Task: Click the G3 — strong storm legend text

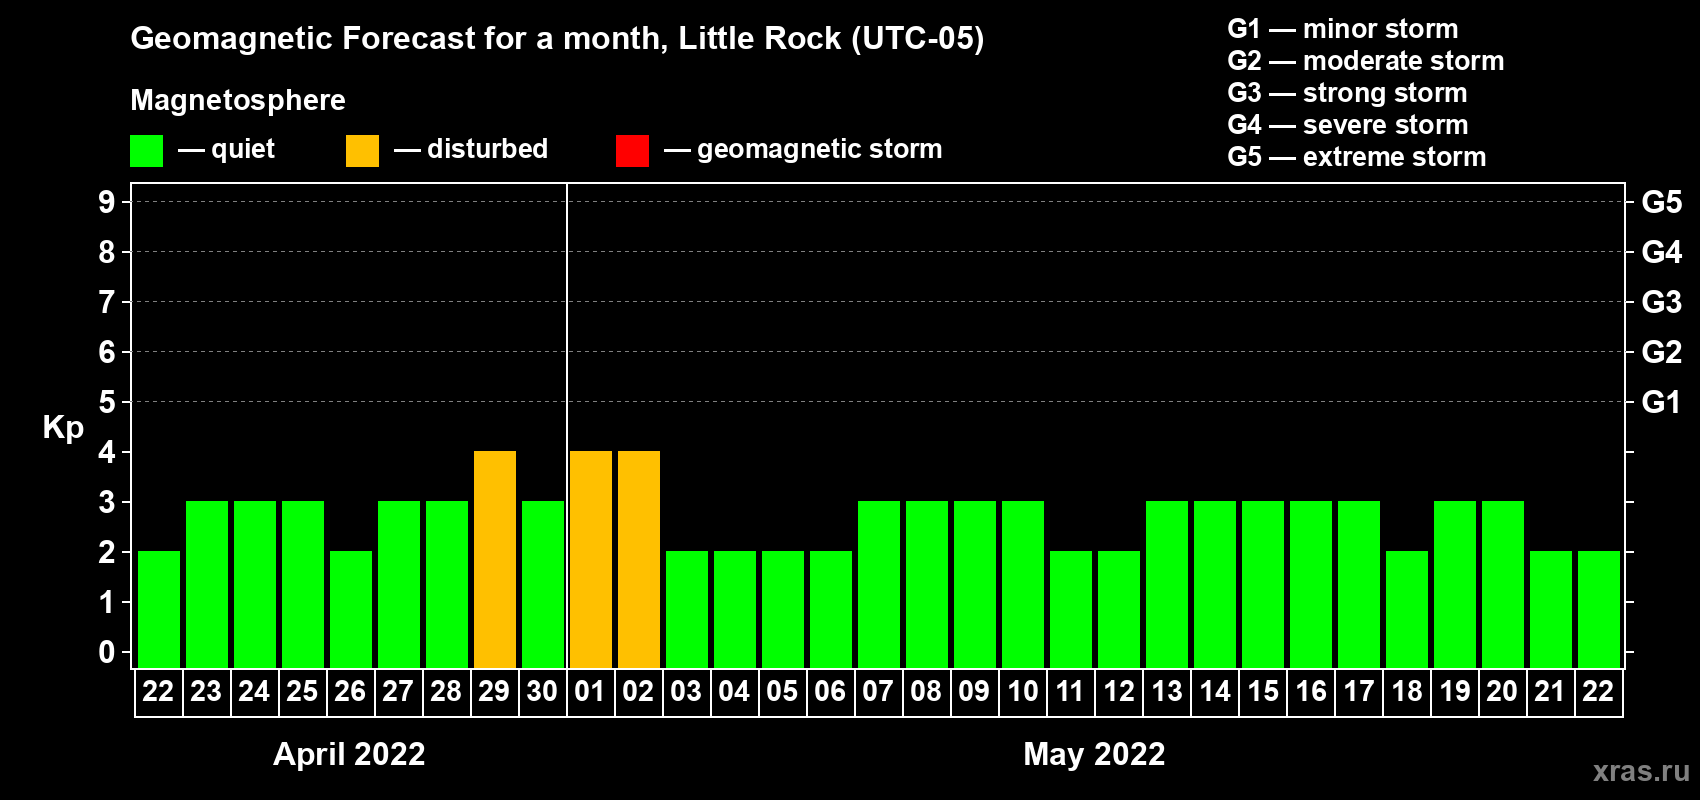Action: (x=1347, y=93)
